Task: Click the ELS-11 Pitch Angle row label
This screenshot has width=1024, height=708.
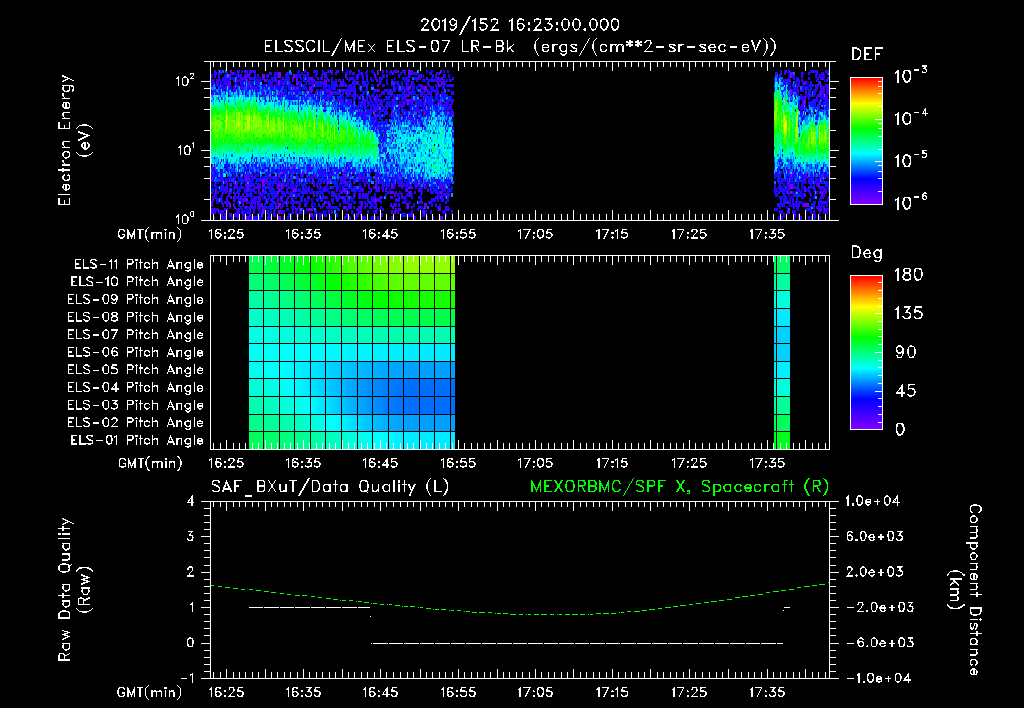Action: (x=138, y=265)
